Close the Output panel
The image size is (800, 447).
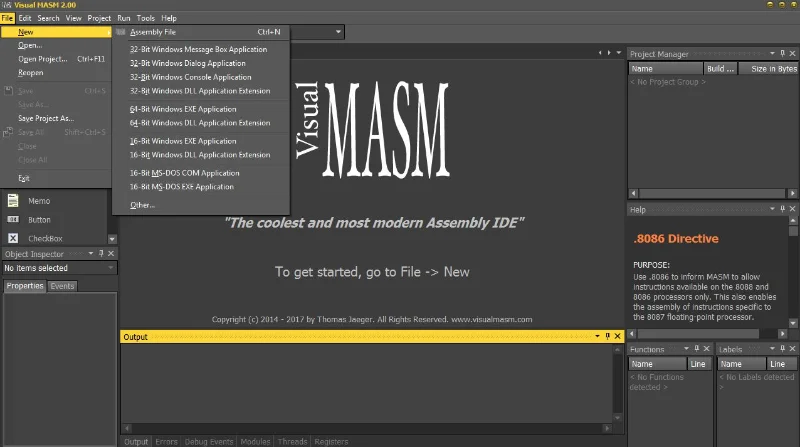point(617,336)
